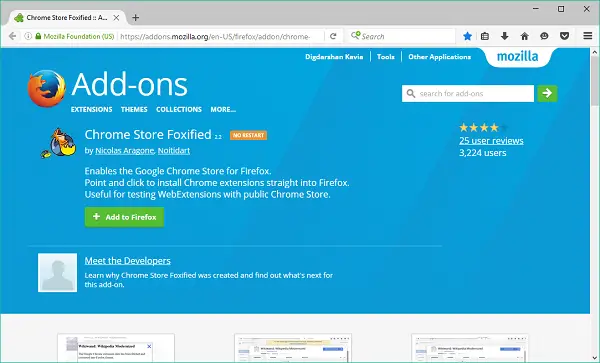Close the Chrome Store Foxified tab
Viewport: 600px width, 363px height.
(x=116, y=18)
